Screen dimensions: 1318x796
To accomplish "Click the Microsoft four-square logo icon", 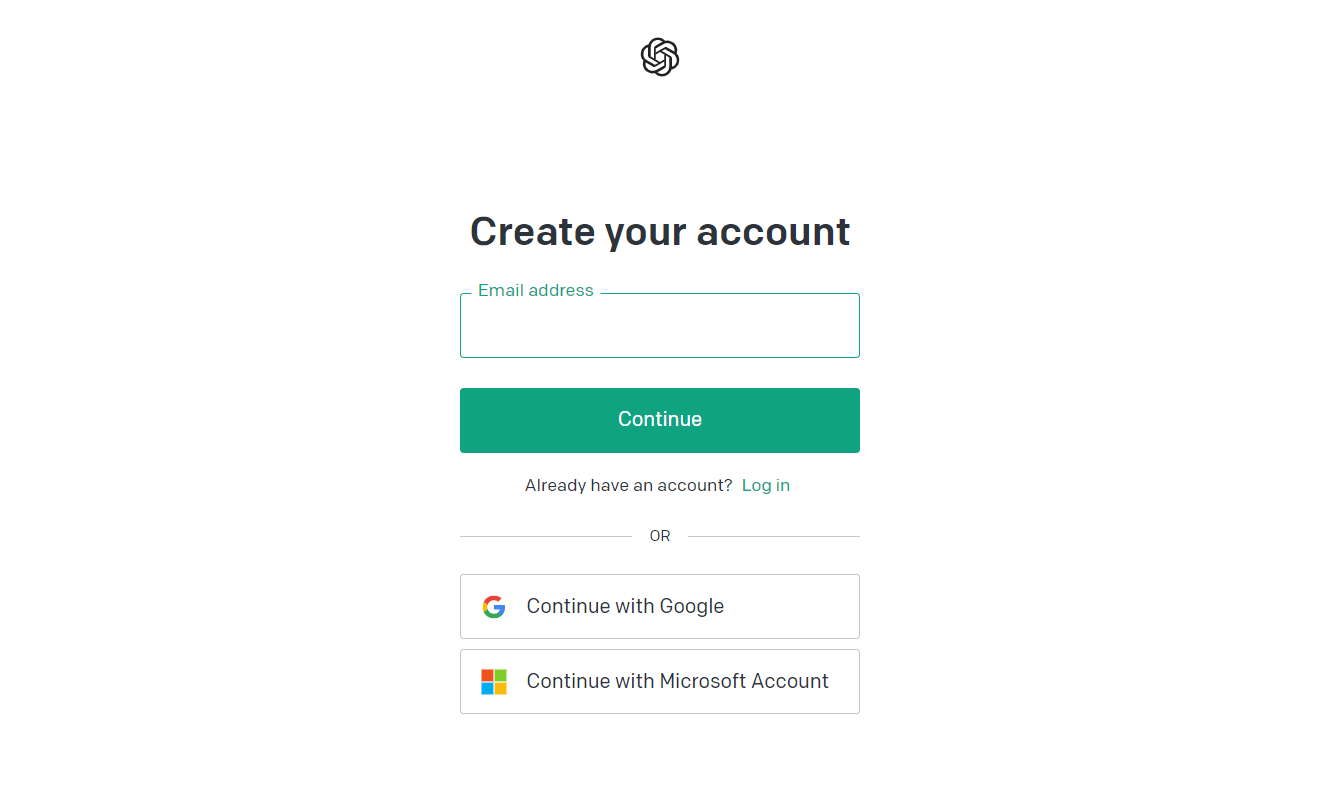I will pyautogui.click(x=494, y=682).
